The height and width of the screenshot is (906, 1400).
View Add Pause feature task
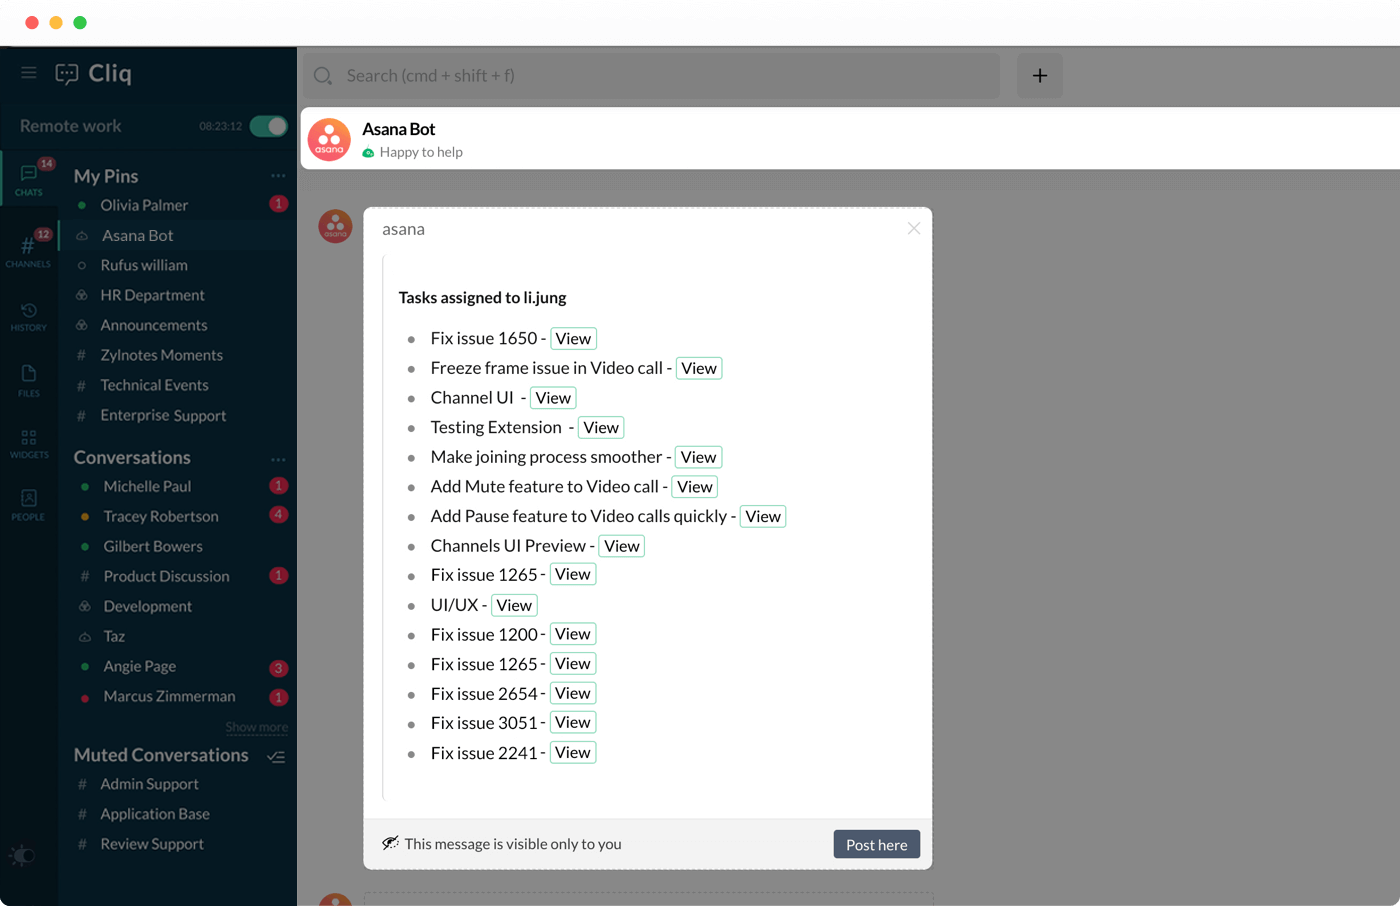point(763,517)
